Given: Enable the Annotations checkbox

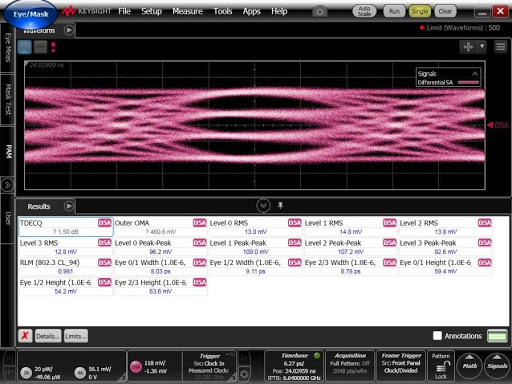Looking at the screenshot, I should click(x=437, y=336).
